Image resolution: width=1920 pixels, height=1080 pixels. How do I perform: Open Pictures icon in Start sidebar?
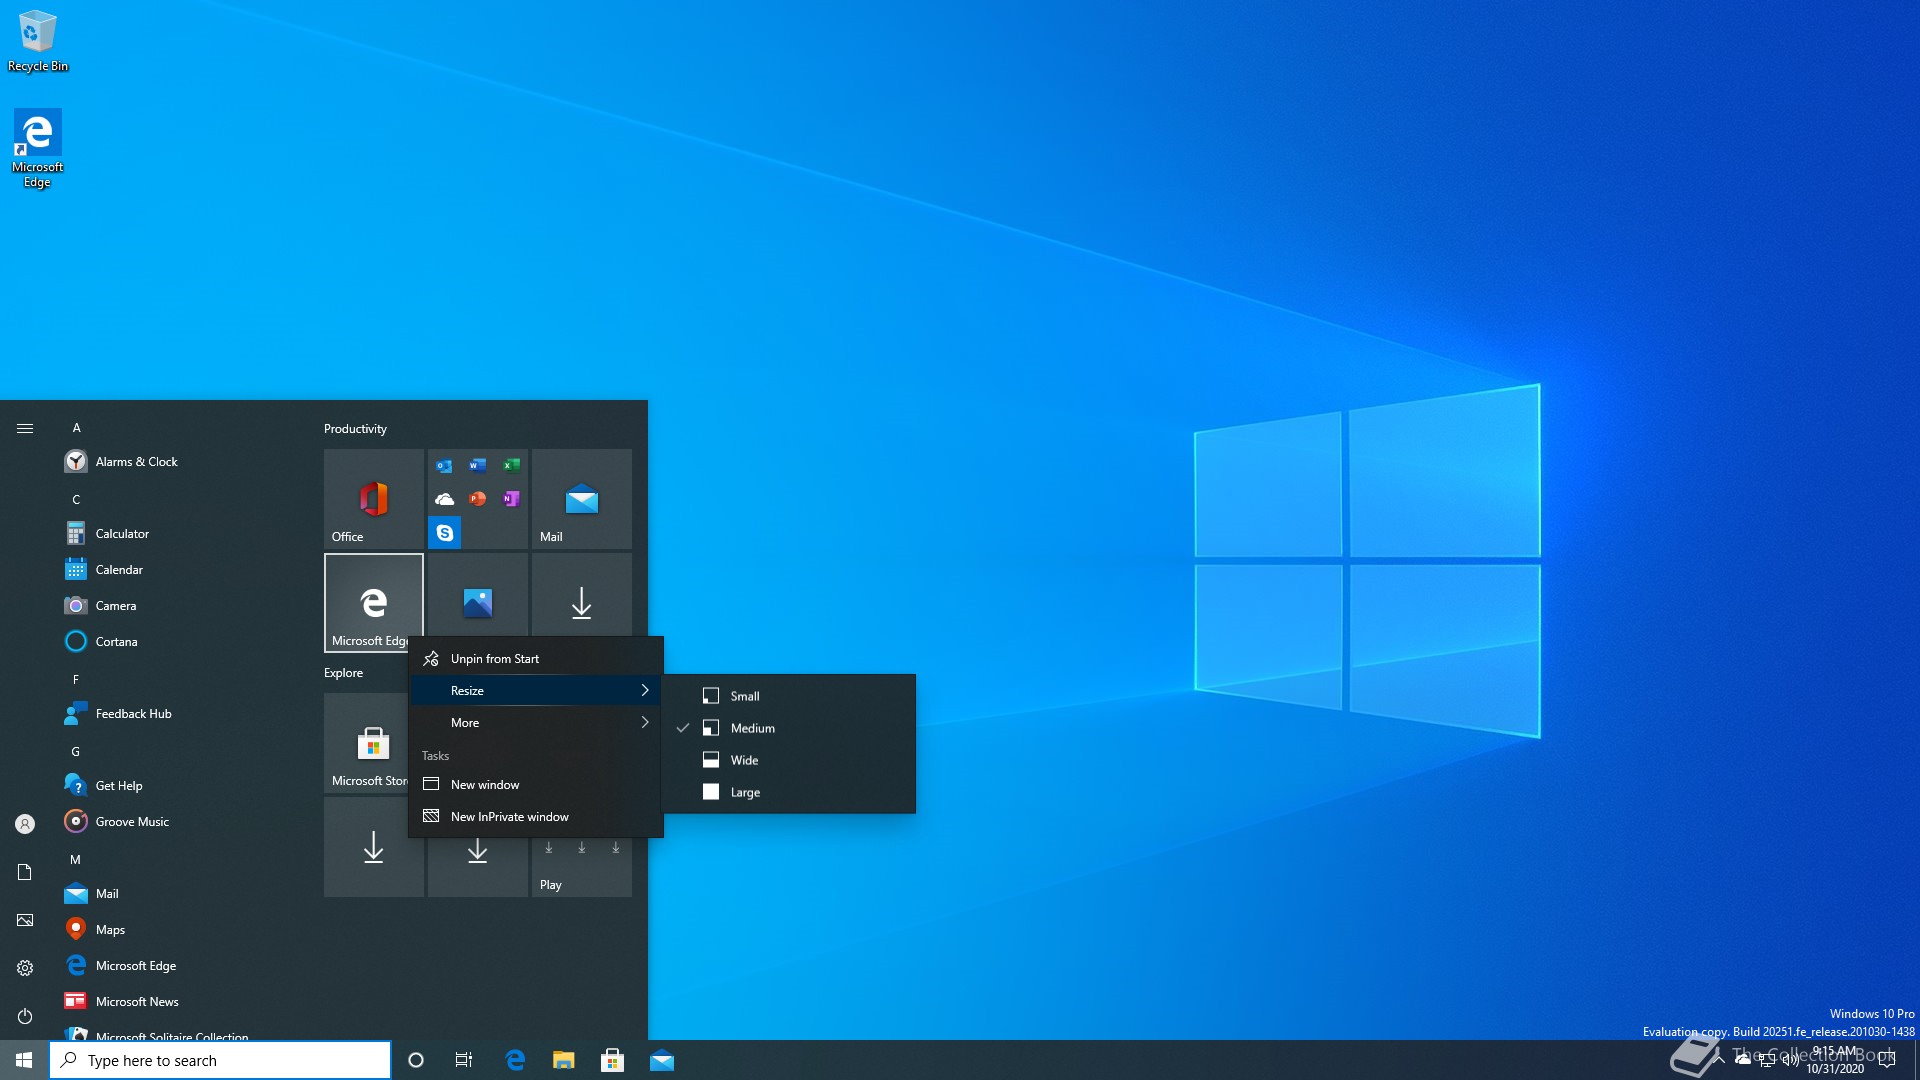coord(25,920)
